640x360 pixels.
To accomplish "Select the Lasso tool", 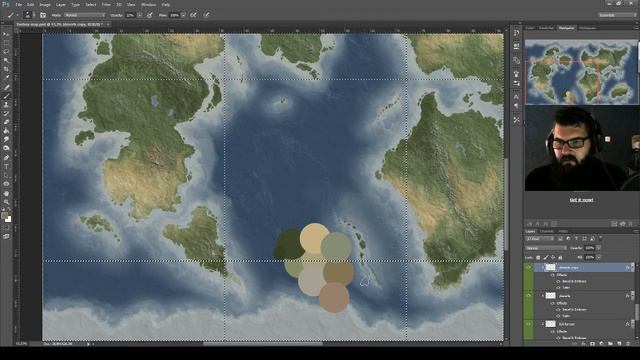I will (6, 52).
